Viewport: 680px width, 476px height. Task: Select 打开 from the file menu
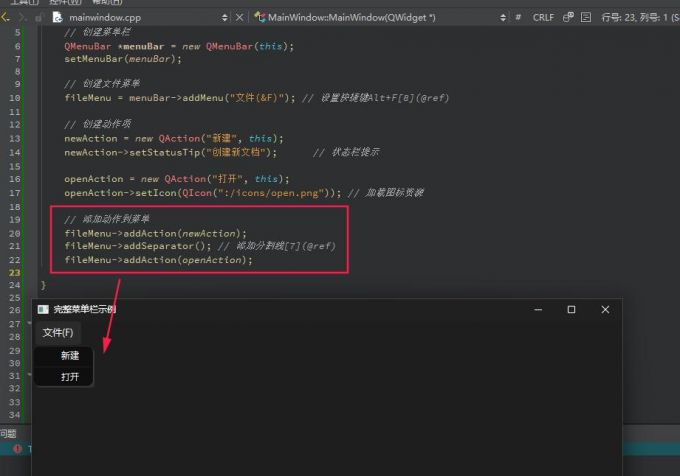coord(70,377)
